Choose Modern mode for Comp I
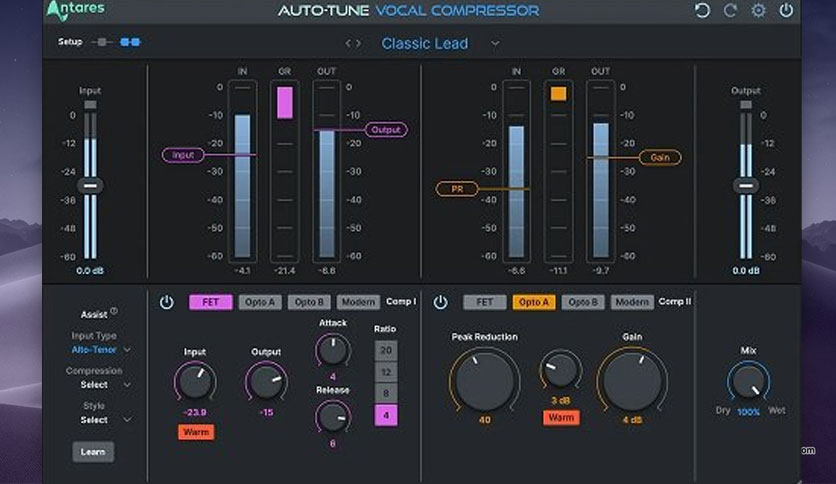Screen dimensions: 836x484 358,302
